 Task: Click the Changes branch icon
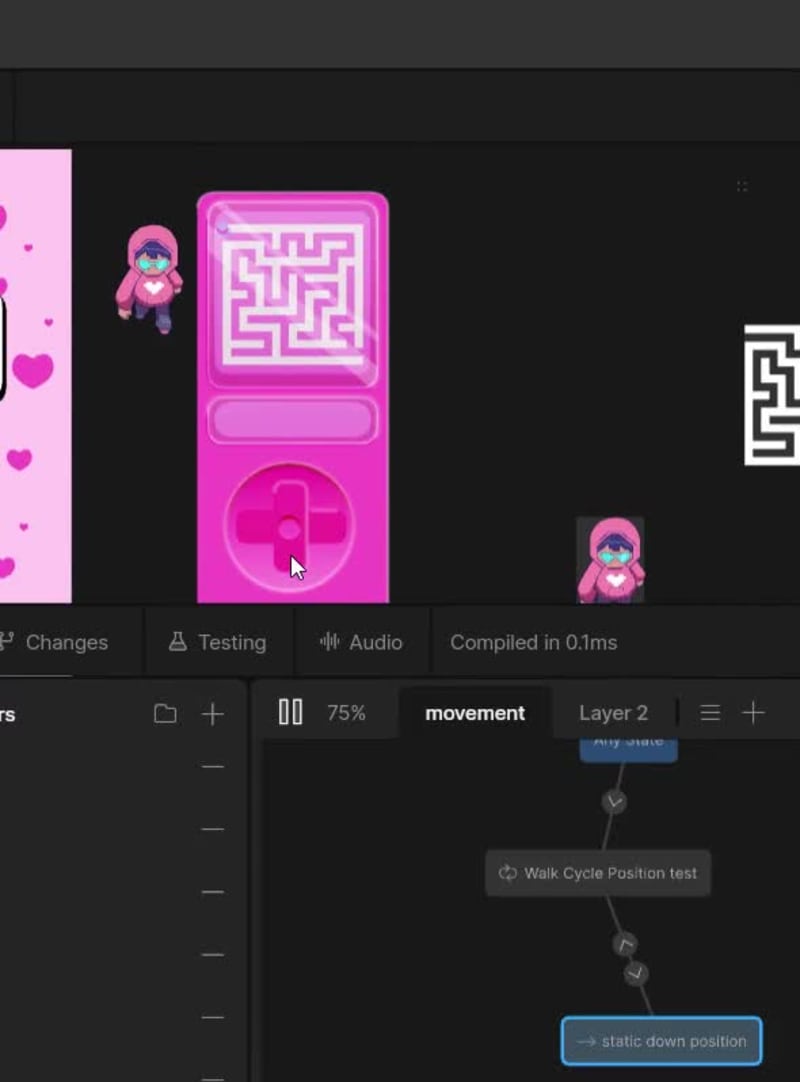7,641
